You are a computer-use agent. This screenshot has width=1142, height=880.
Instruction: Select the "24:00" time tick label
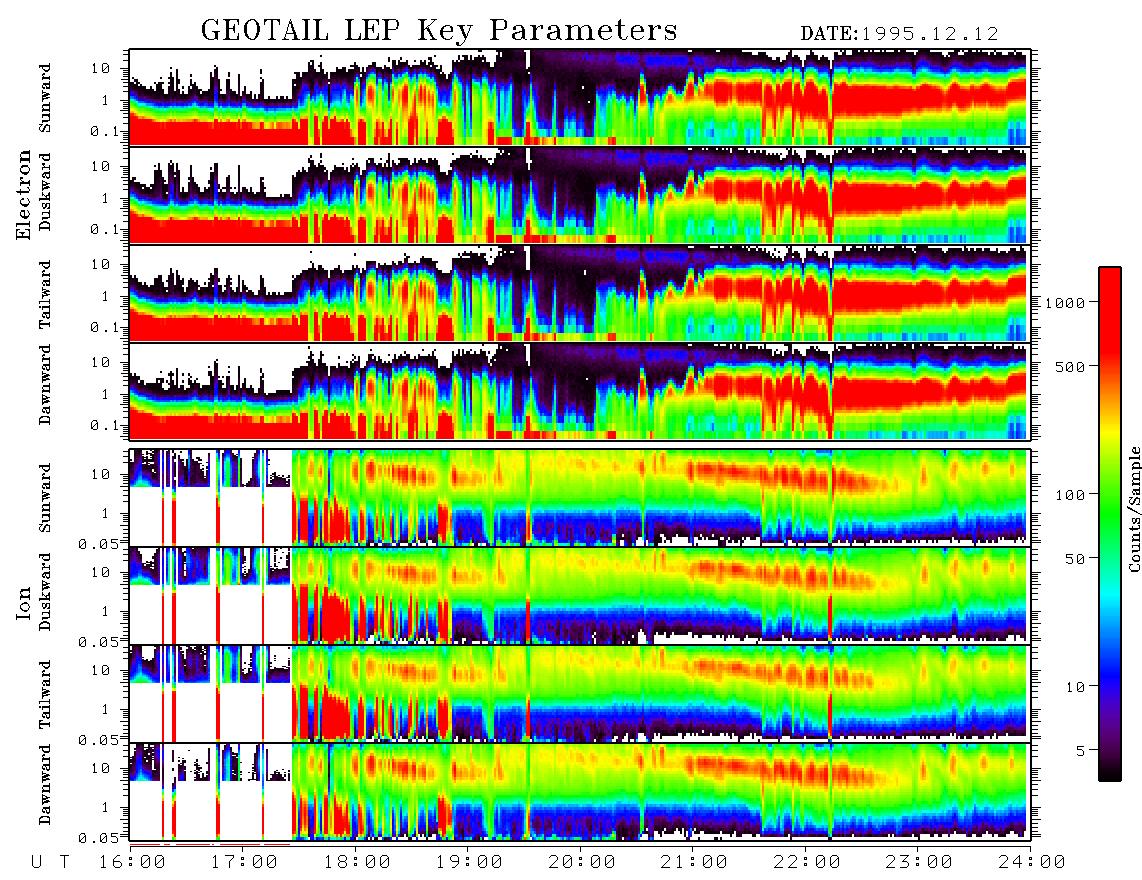click(1032, 863)
